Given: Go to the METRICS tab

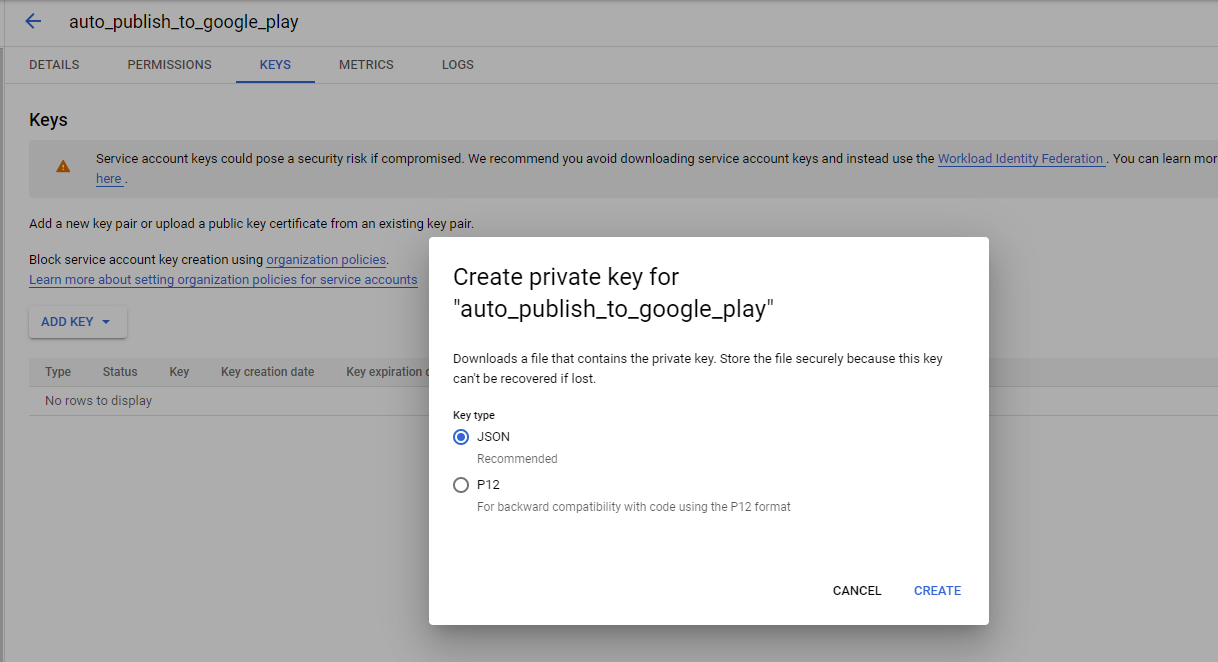Looking at the screenshot, I should pyautogui.click(x=366, y=65).
